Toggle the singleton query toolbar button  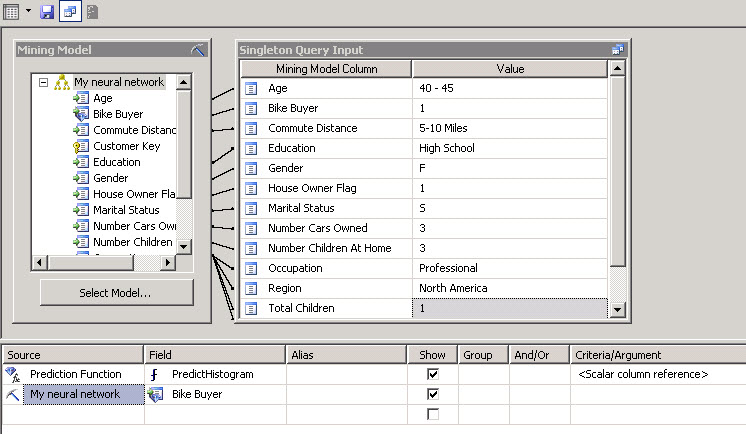70,12
